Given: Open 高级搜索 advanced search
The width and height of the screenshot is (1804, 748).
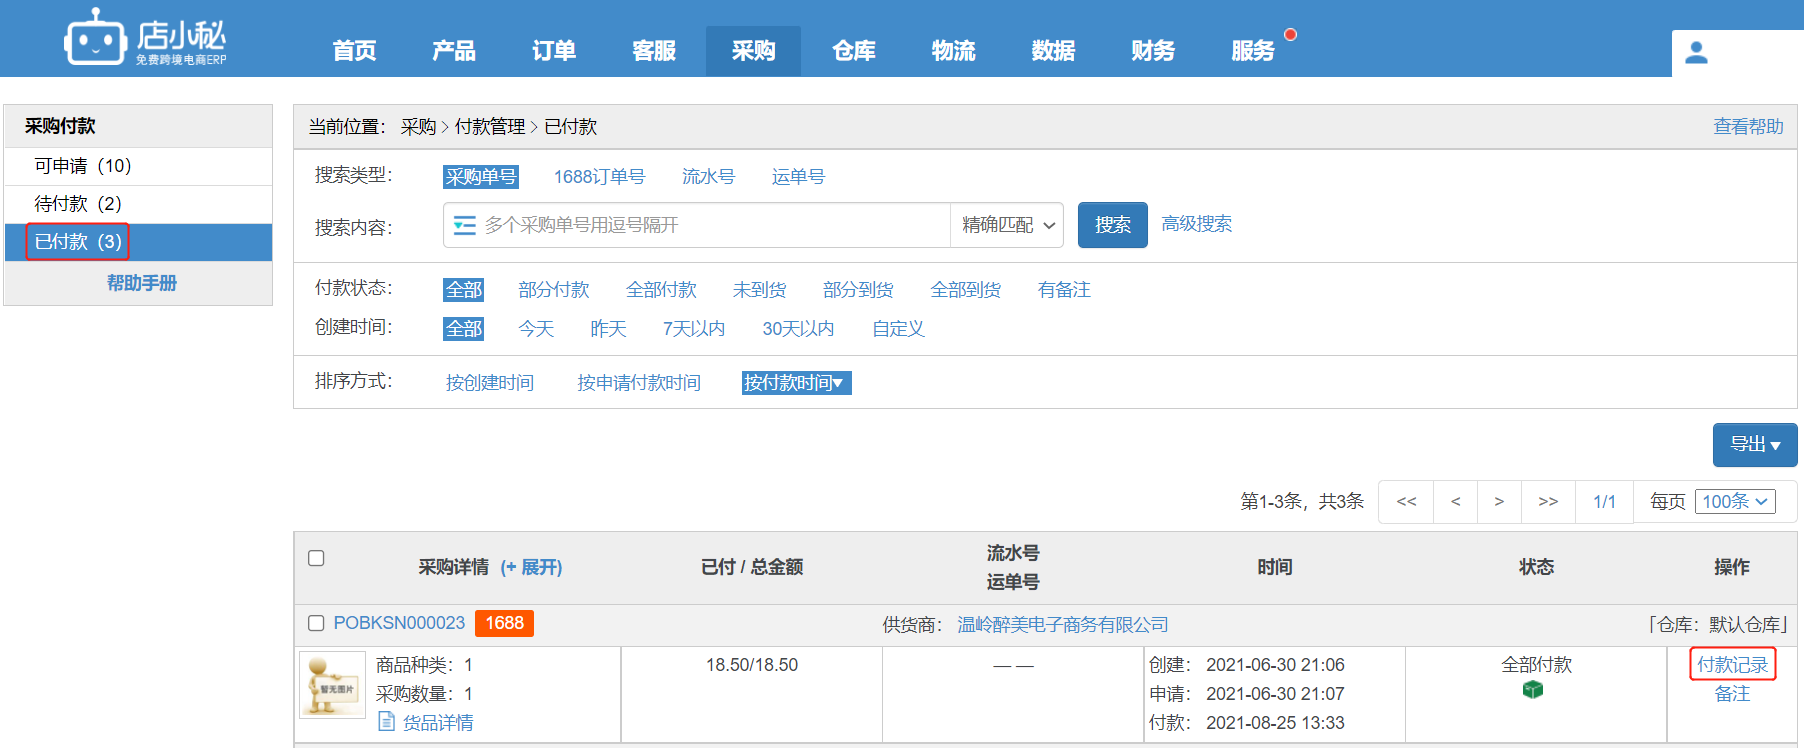Looking at the screenshot, I should click(1196, 224).
